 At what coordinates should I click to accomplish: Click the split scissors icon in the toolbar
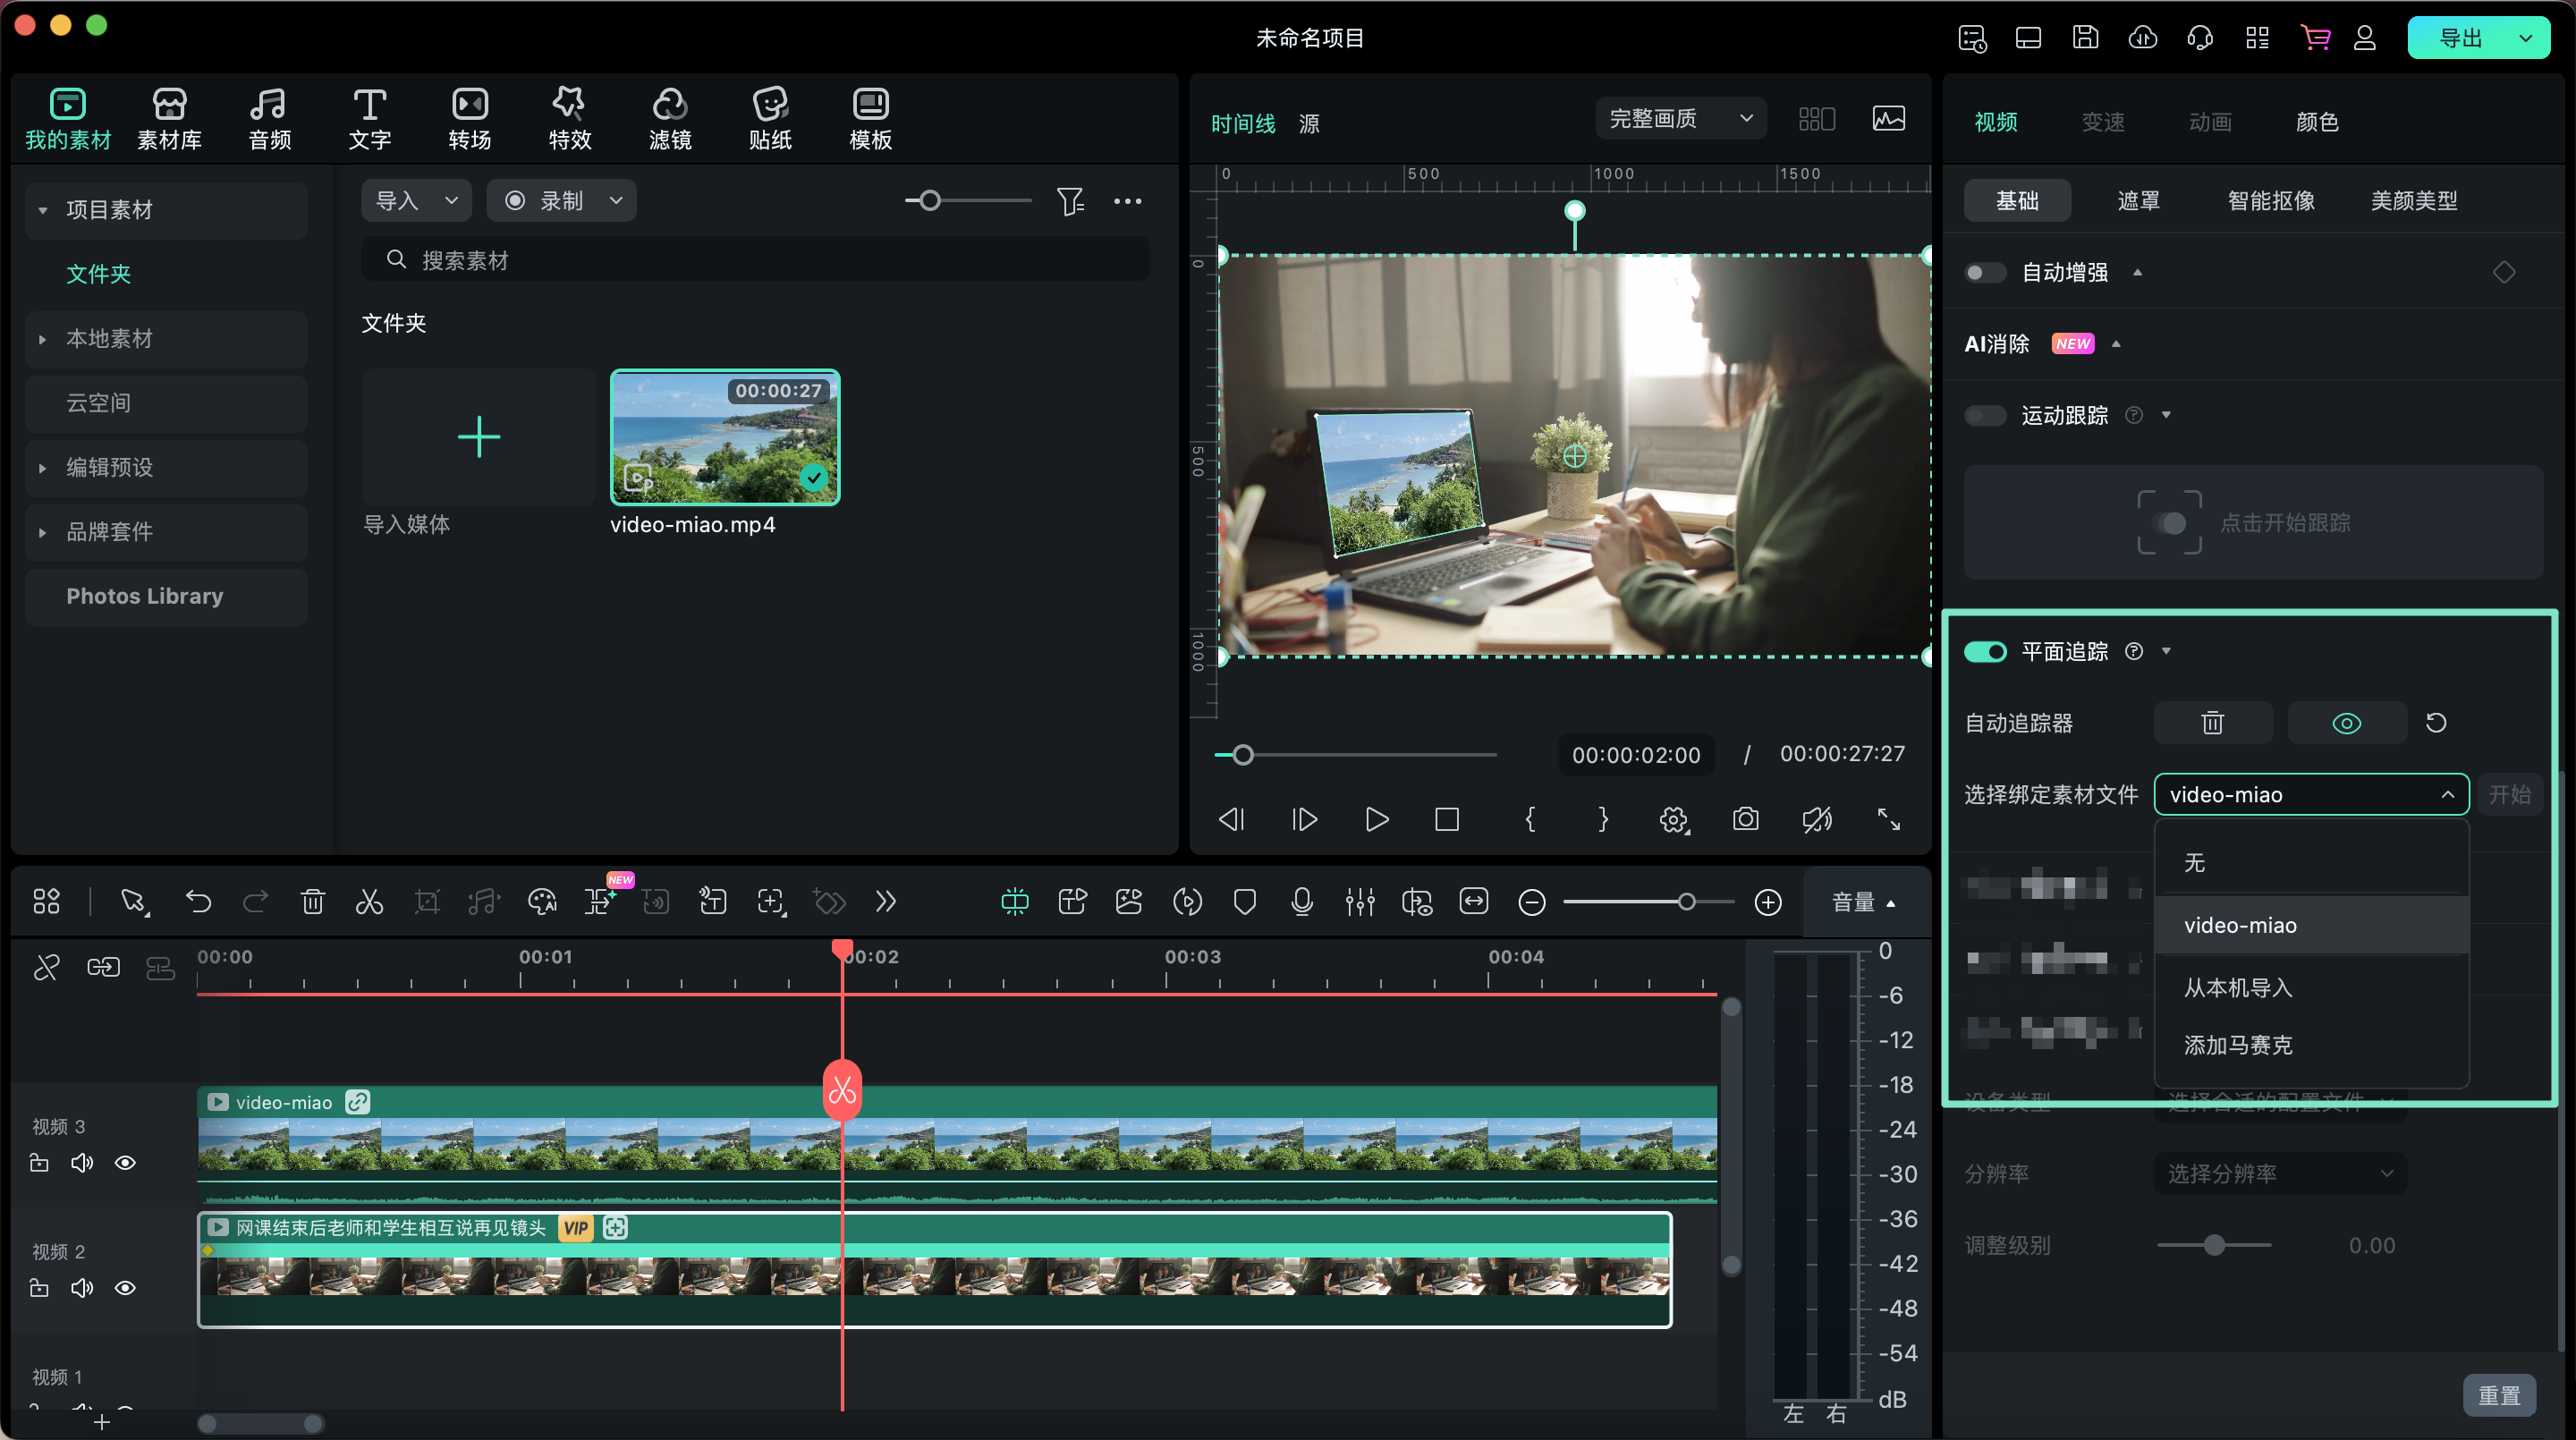click(x=369, y=902)
